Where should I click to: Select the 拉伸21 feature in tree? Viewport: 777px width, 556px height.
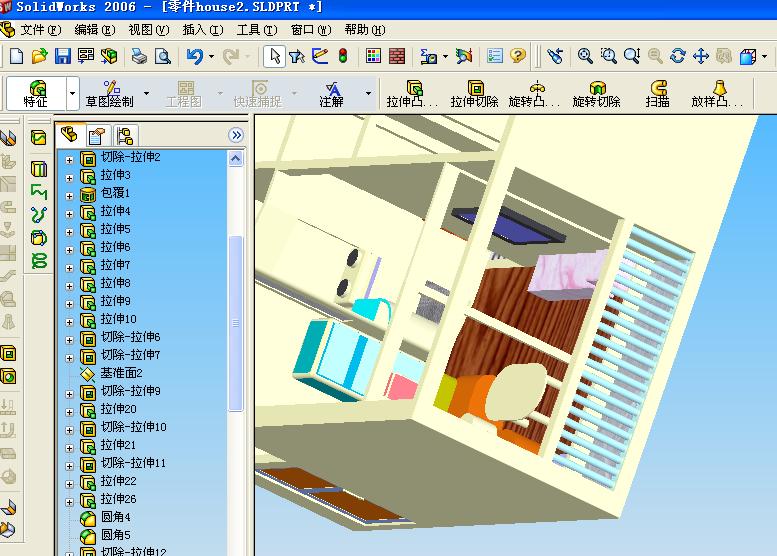point(118,445)
